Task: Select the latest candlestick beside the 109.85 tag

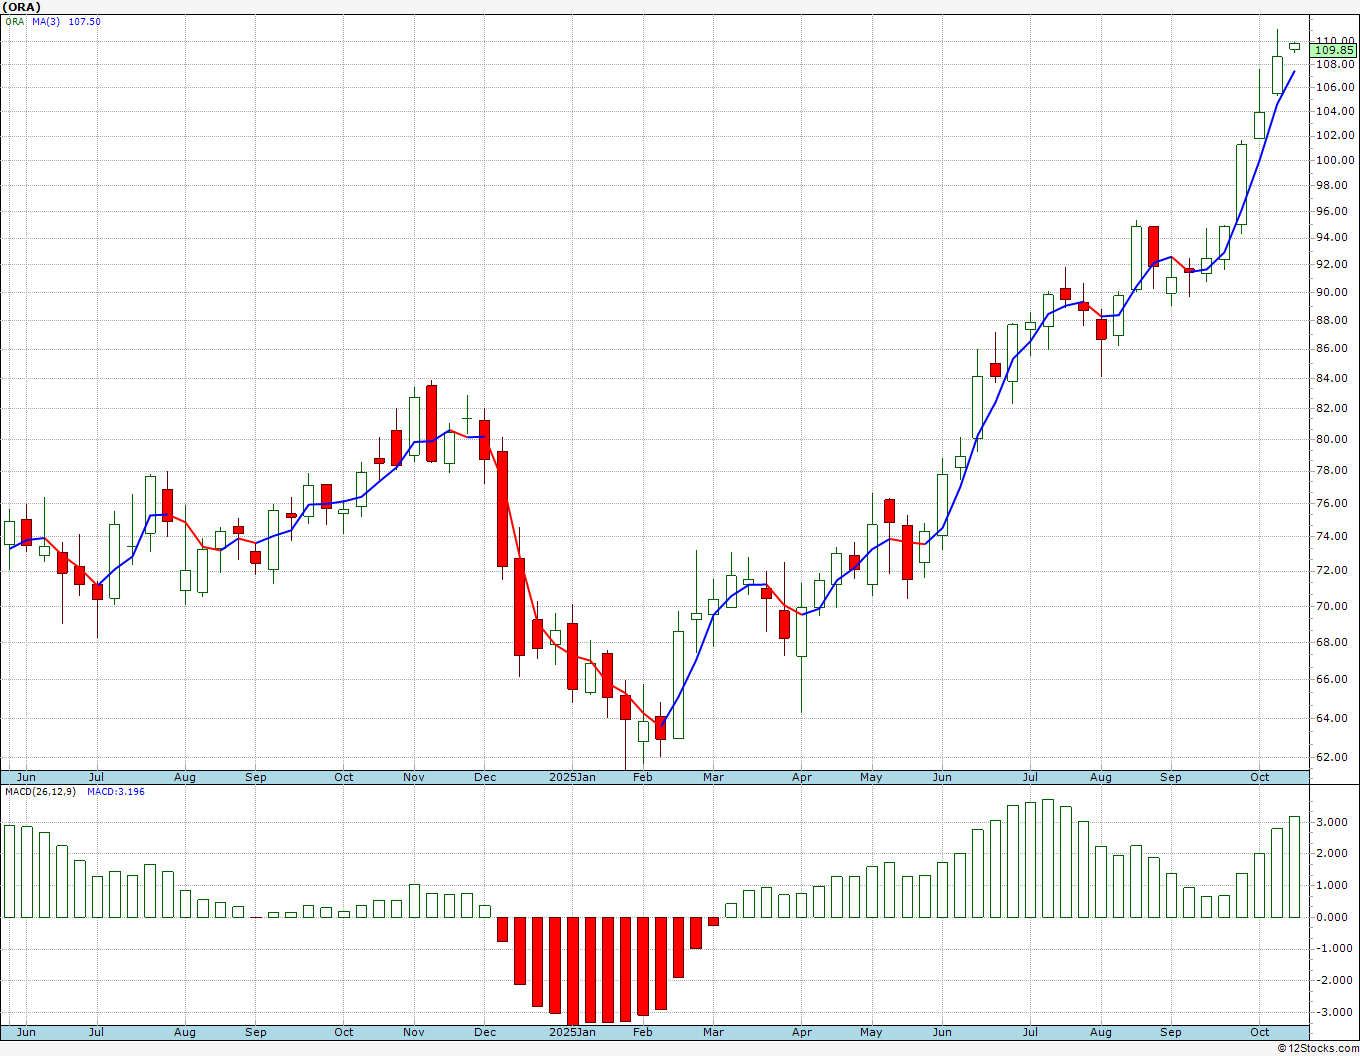Action: coord(1295,46)
